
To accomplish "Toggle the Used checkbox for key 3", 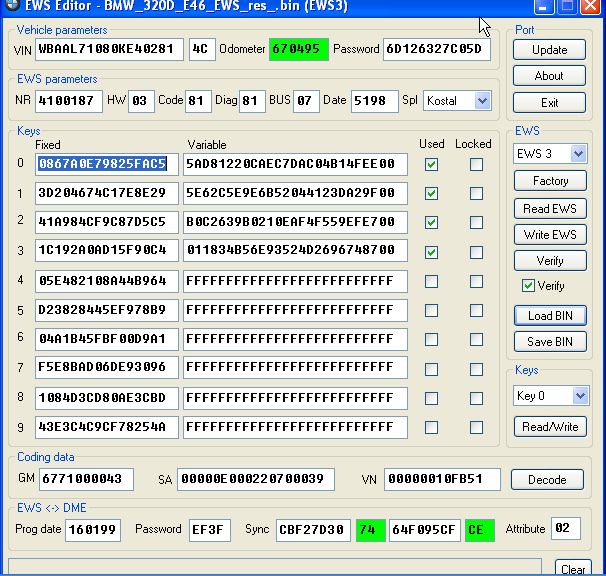I will [431, 252].
